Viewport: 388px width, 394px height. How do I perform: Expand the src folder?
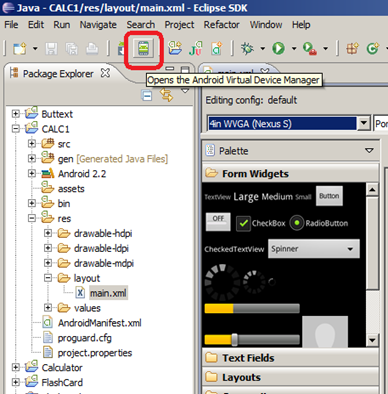[32, 144]
